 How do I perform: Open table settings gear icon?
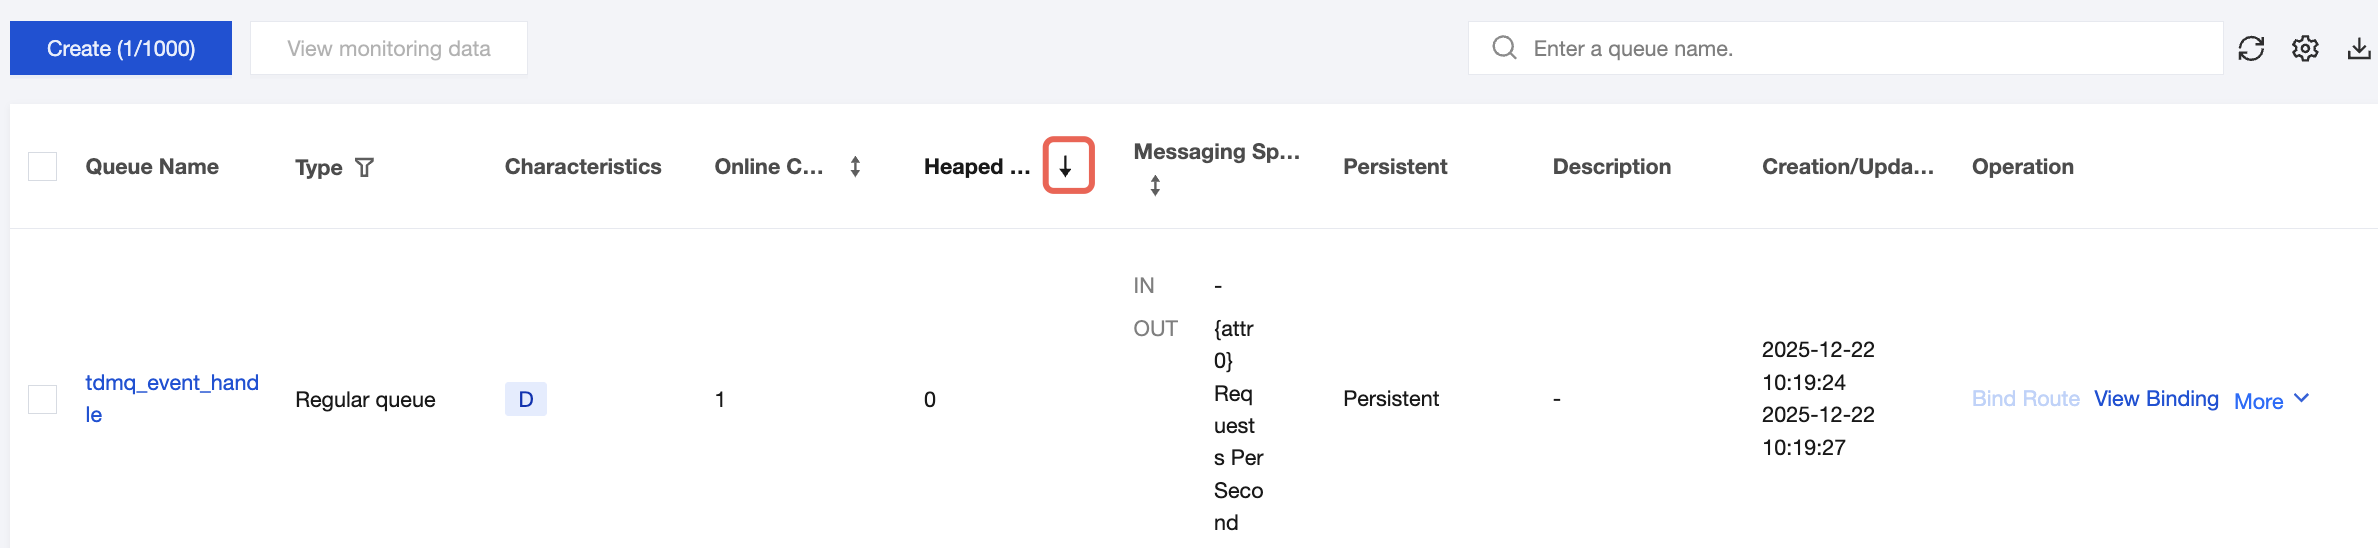coord(2305,49)
